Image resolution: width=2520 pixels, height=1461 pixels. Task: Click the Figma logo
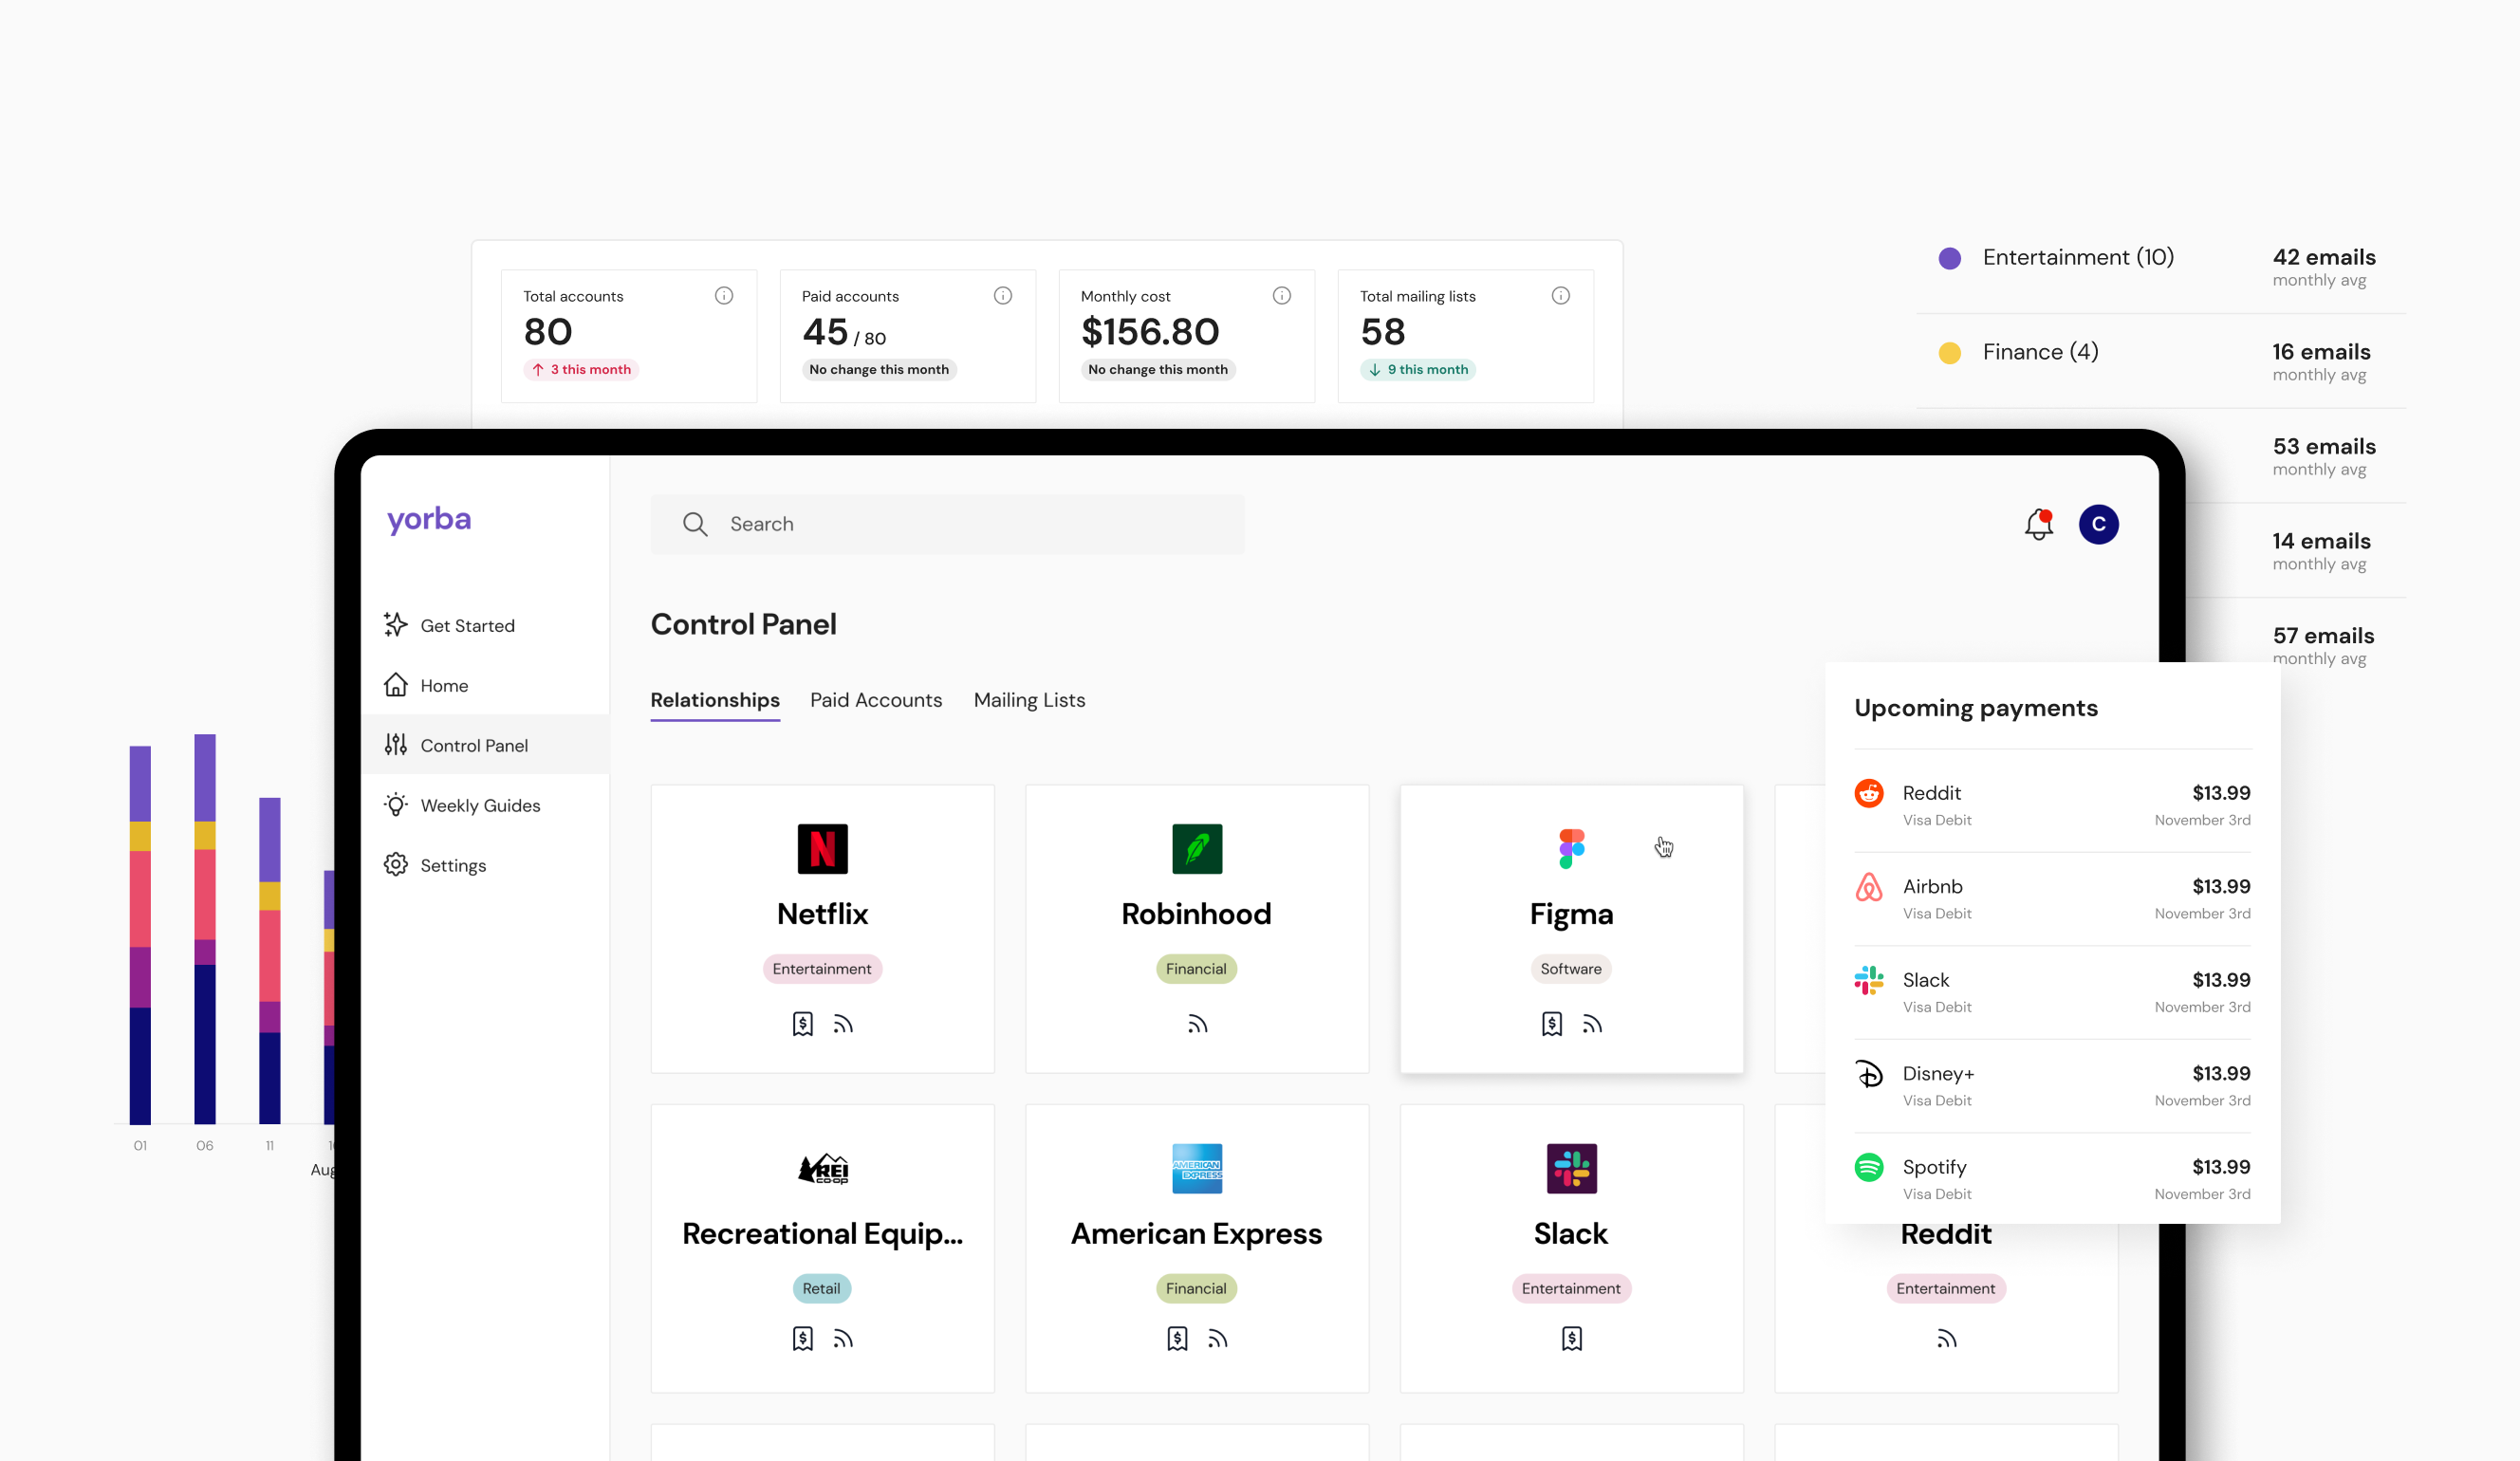click(x=1571, y=849)
